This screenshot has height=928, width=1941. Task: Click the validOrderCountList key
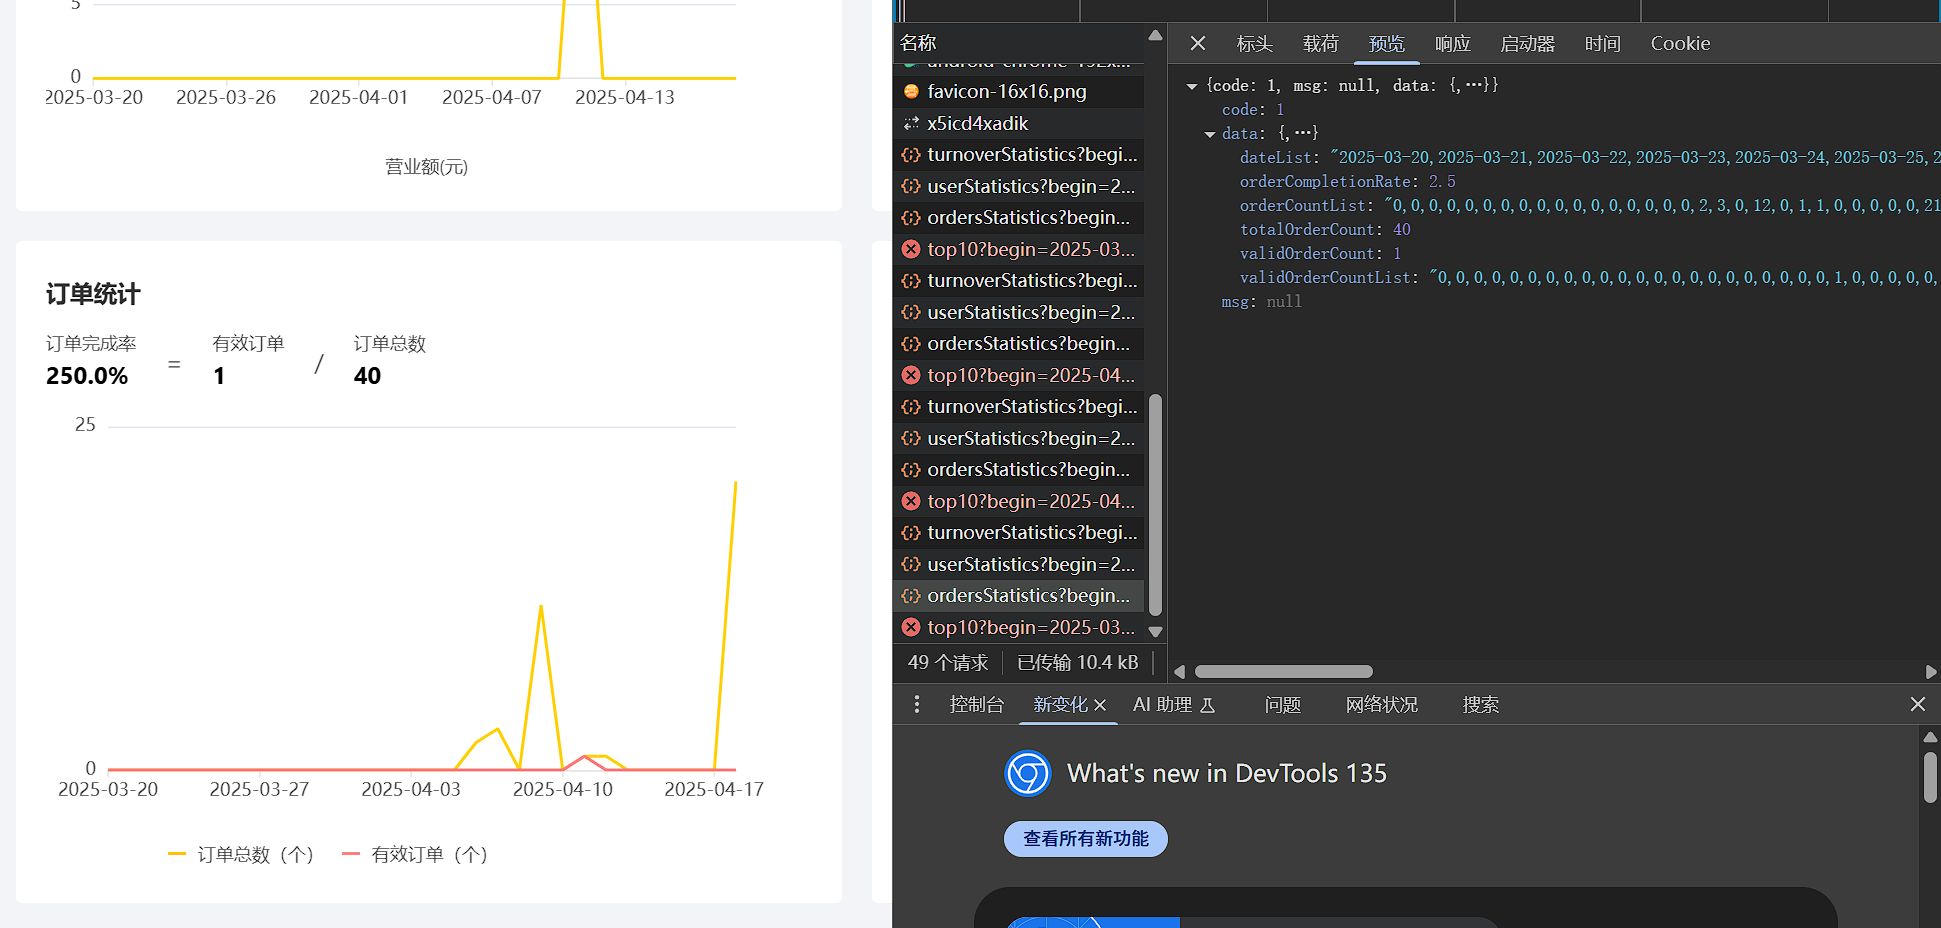[x=1325, y=278]
